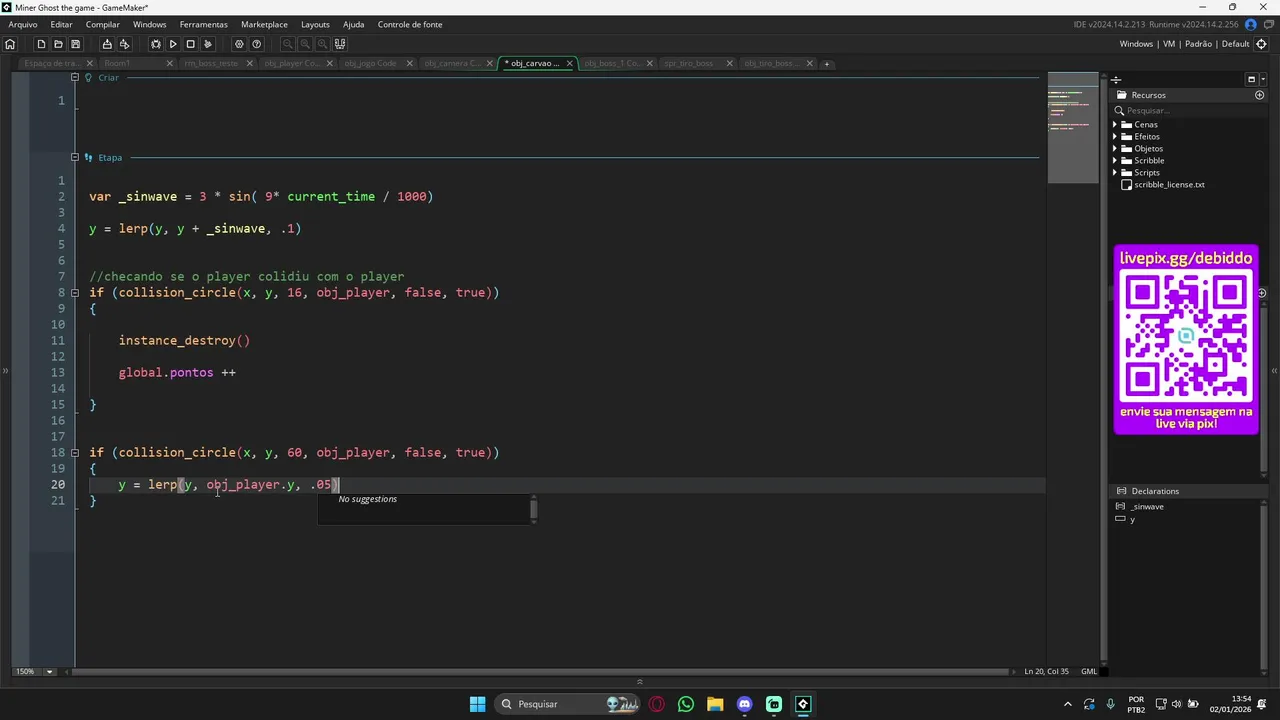Image resolution: width=1280 pixels, height=720 pixels.
Task: Open the Arquivo menu
Action: coord(23,24)
